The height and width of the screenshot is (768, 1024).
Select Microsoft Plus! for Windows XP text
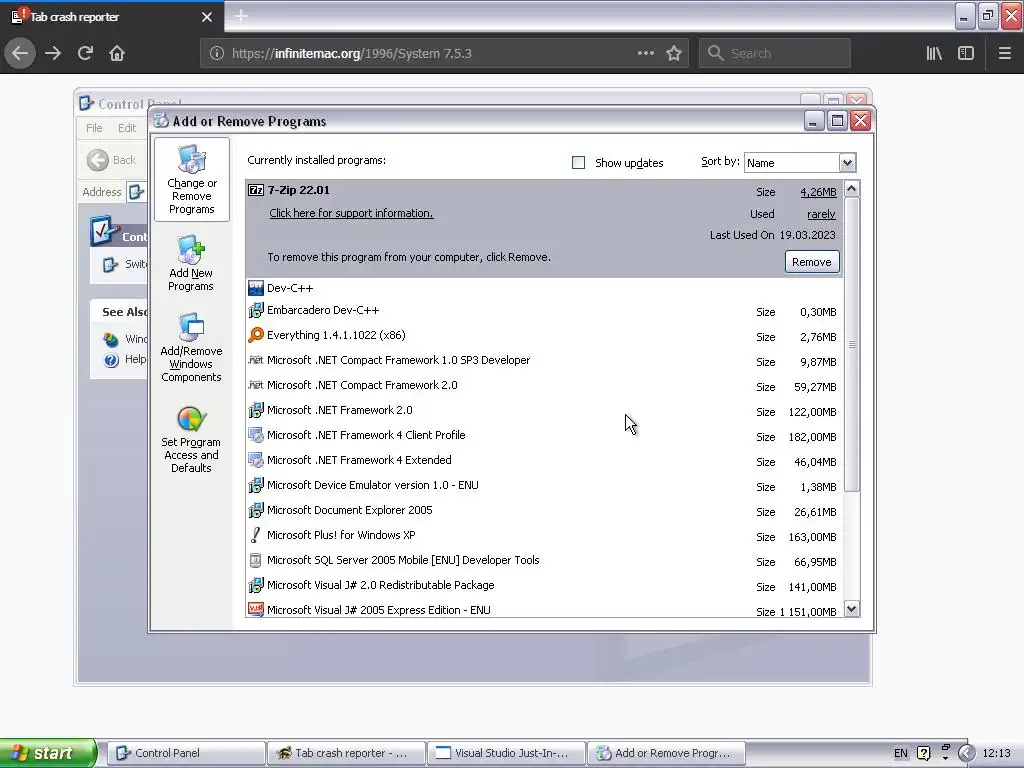[341, 535]
